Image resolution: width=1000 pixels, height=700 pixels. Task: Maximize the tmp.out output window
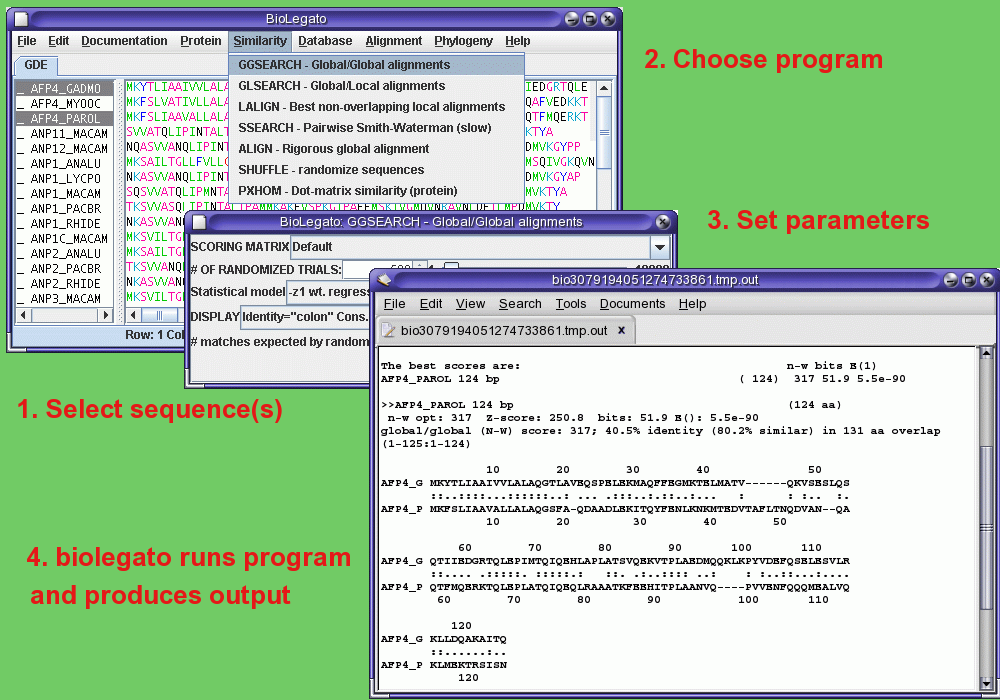coord(969,279)
